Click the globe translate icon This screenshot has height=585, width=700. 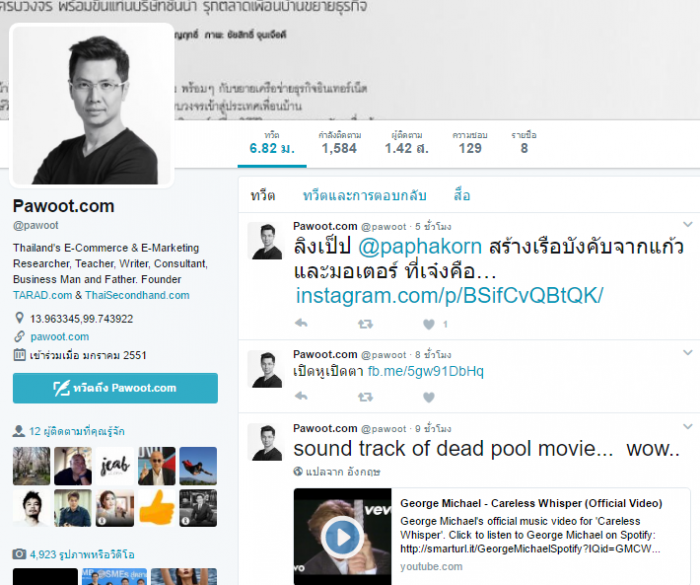pyautogui.click(x=298, y=471)
